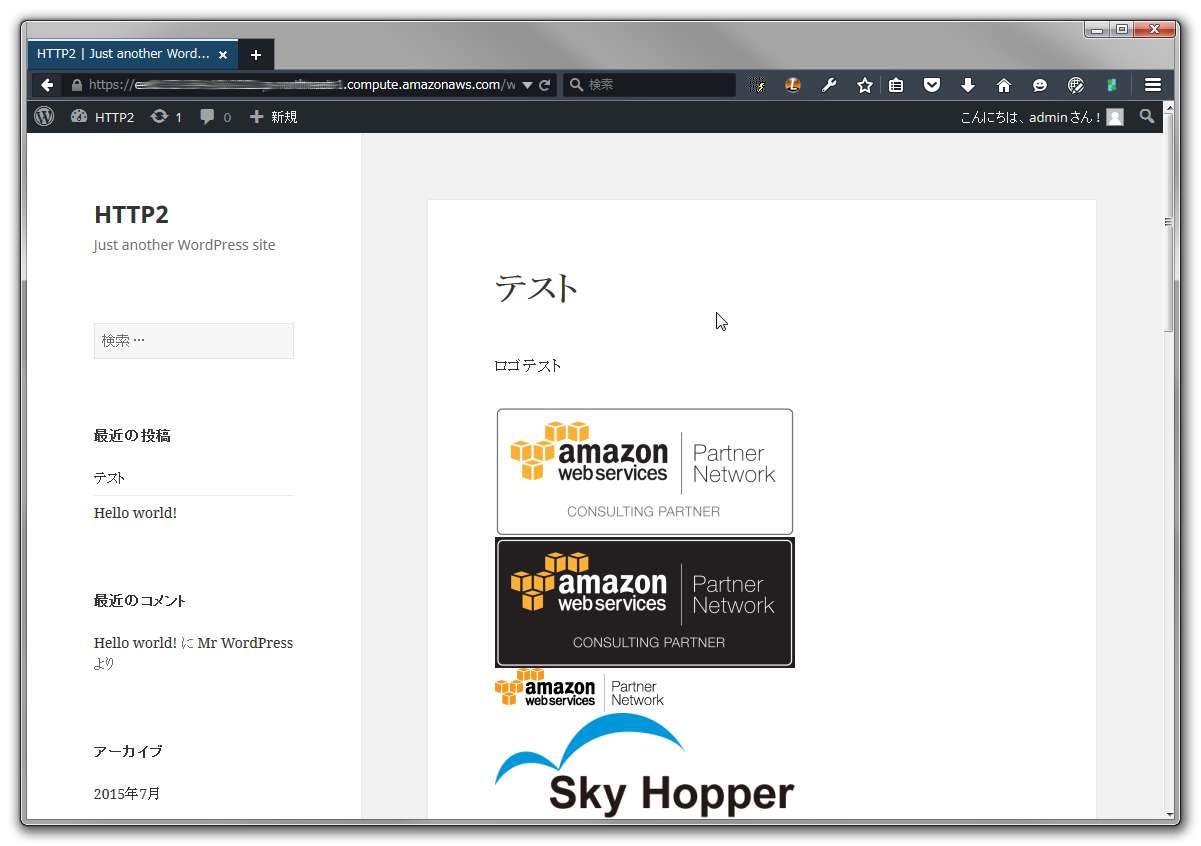1201x846 pixels.
Task: Click the アーカイブ widget heading
Action: (x=128, y=751)
